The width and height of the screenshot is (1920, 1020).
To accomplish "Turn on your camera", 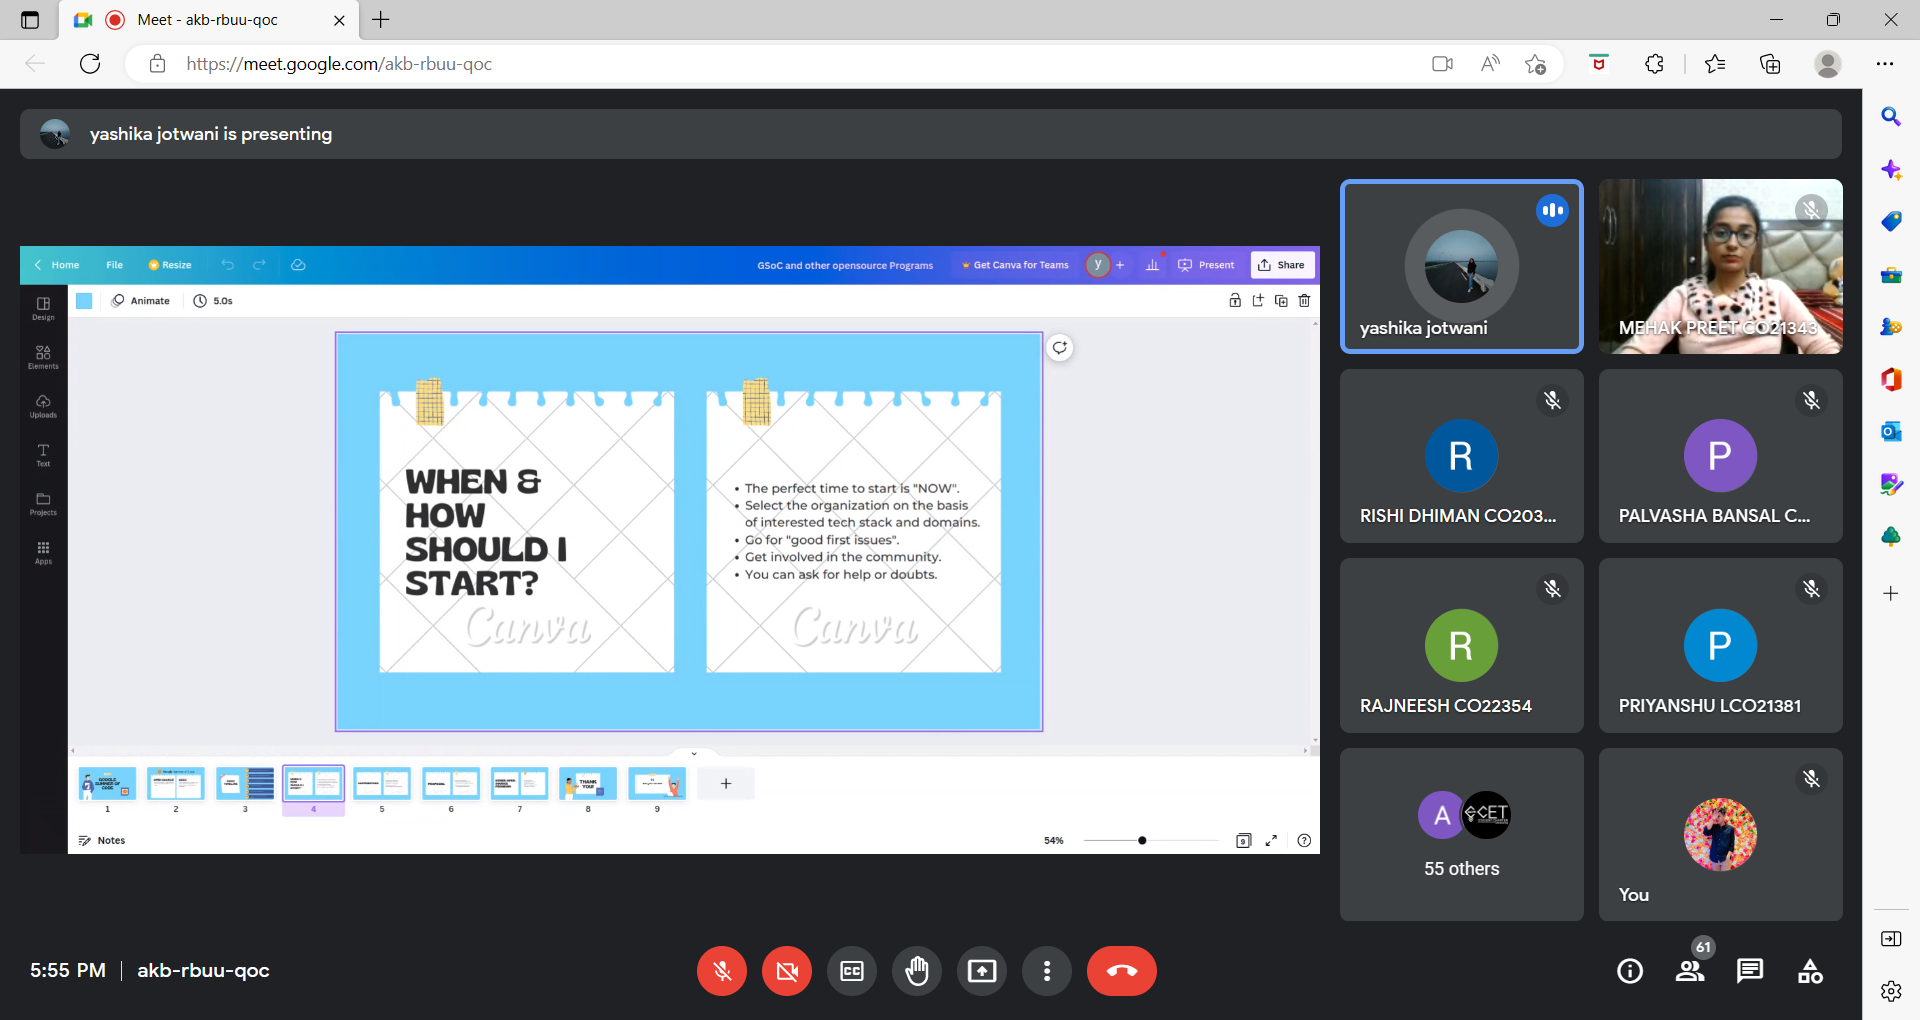I will 787,971.
